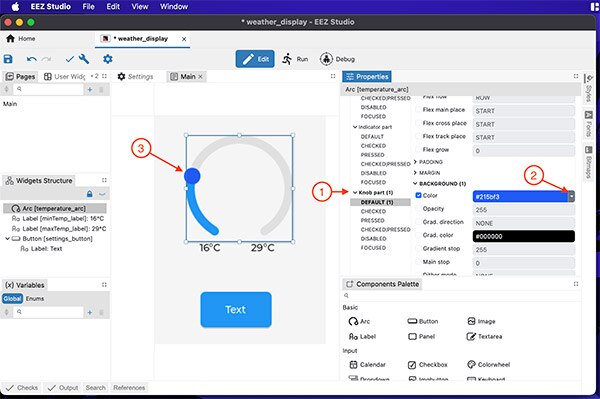Pick the Calendar component in palette
Image resolution: width=600 pixels, height=399 pixels.
coord(367,365)
